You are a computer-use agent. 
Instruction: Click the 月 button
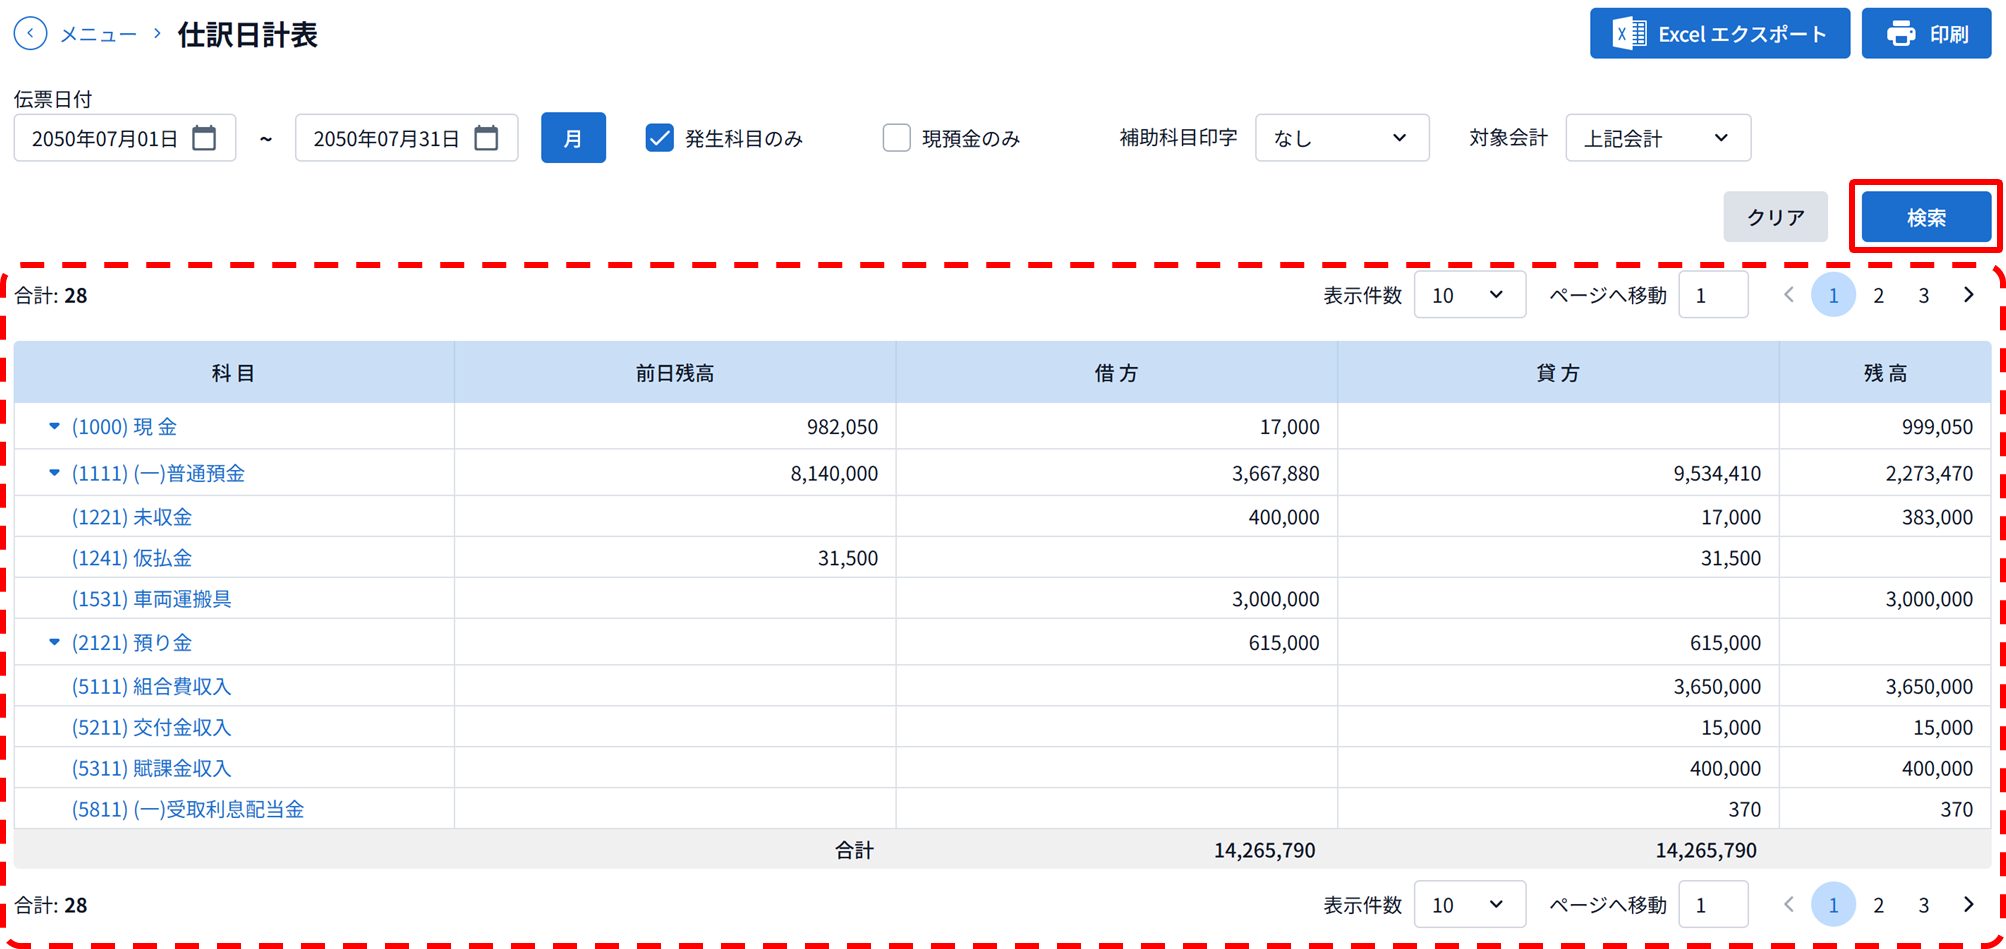tap(573, 138)
